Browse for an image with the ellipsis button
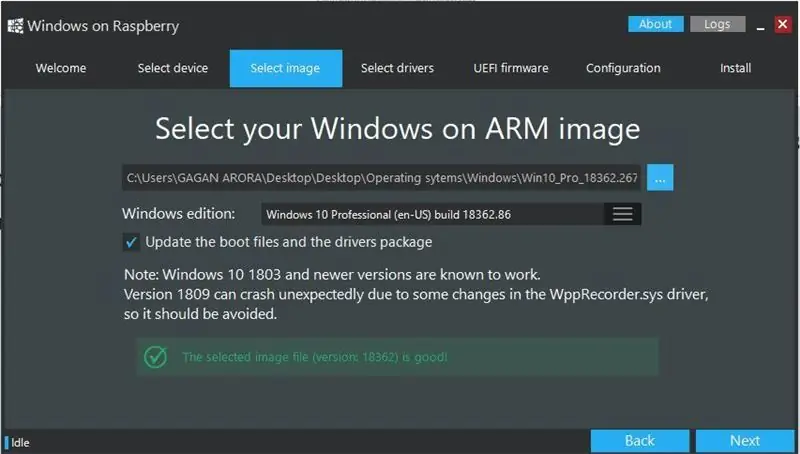800x454 pixels. point(660,178)
